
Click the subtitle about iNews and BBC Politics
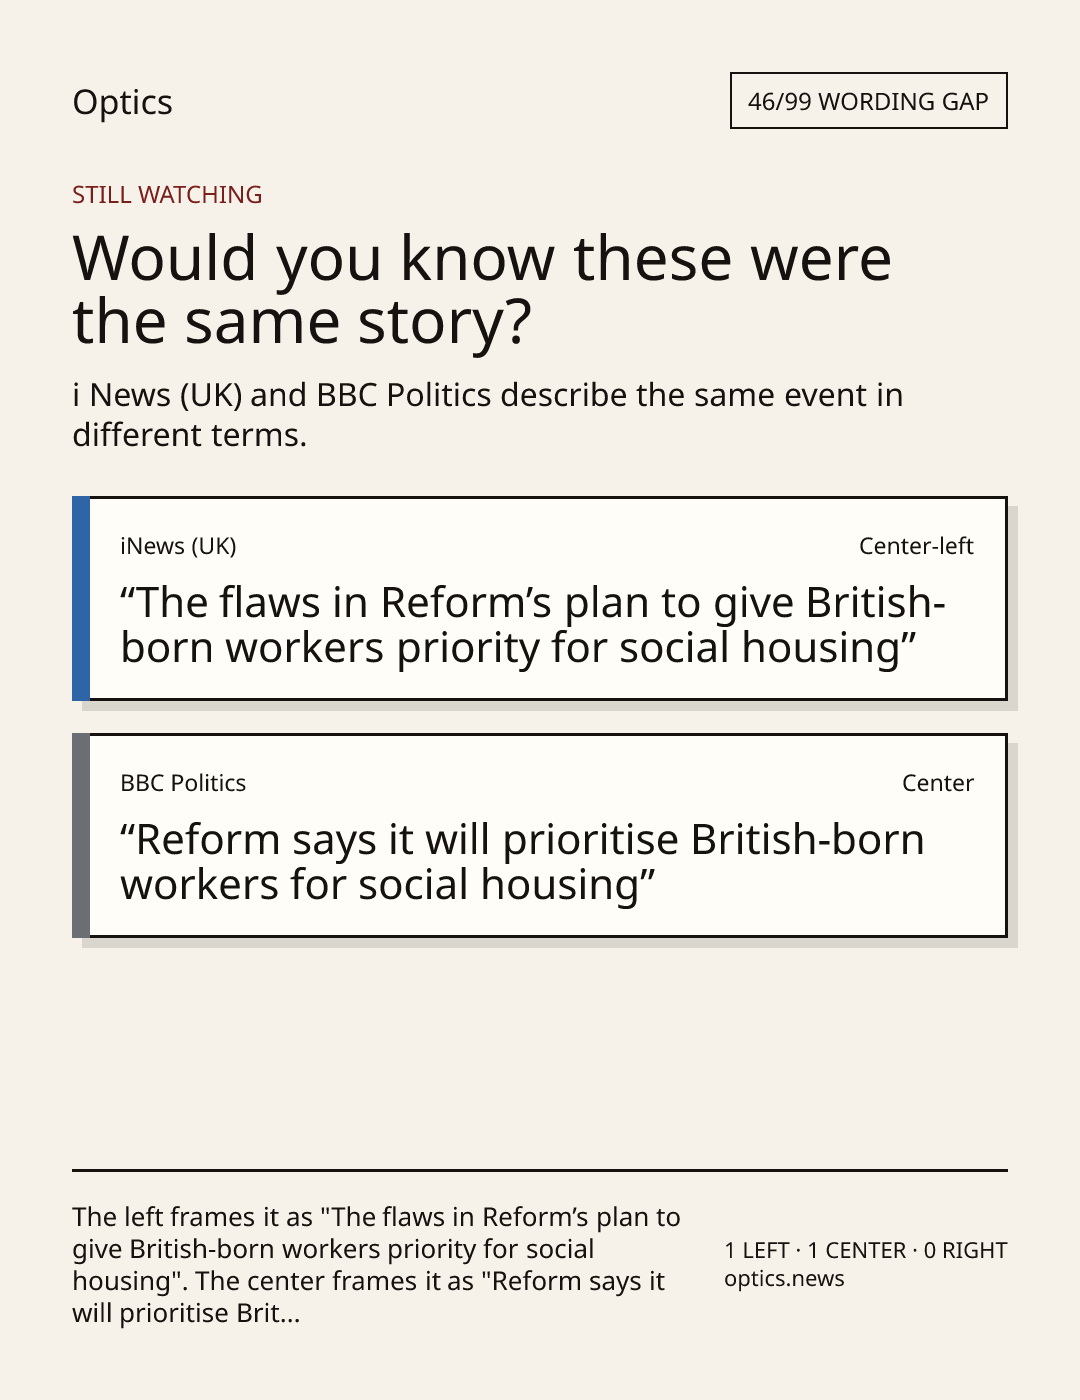pyautogui.click(x=488, y=414)
